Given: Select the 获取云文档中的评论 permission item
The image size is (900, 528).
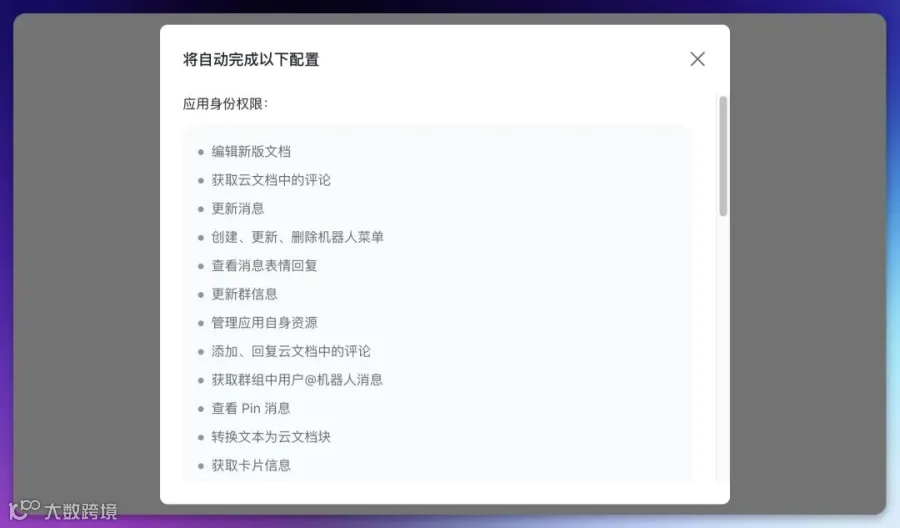Looking at the screenshot, I should [271, 180].
